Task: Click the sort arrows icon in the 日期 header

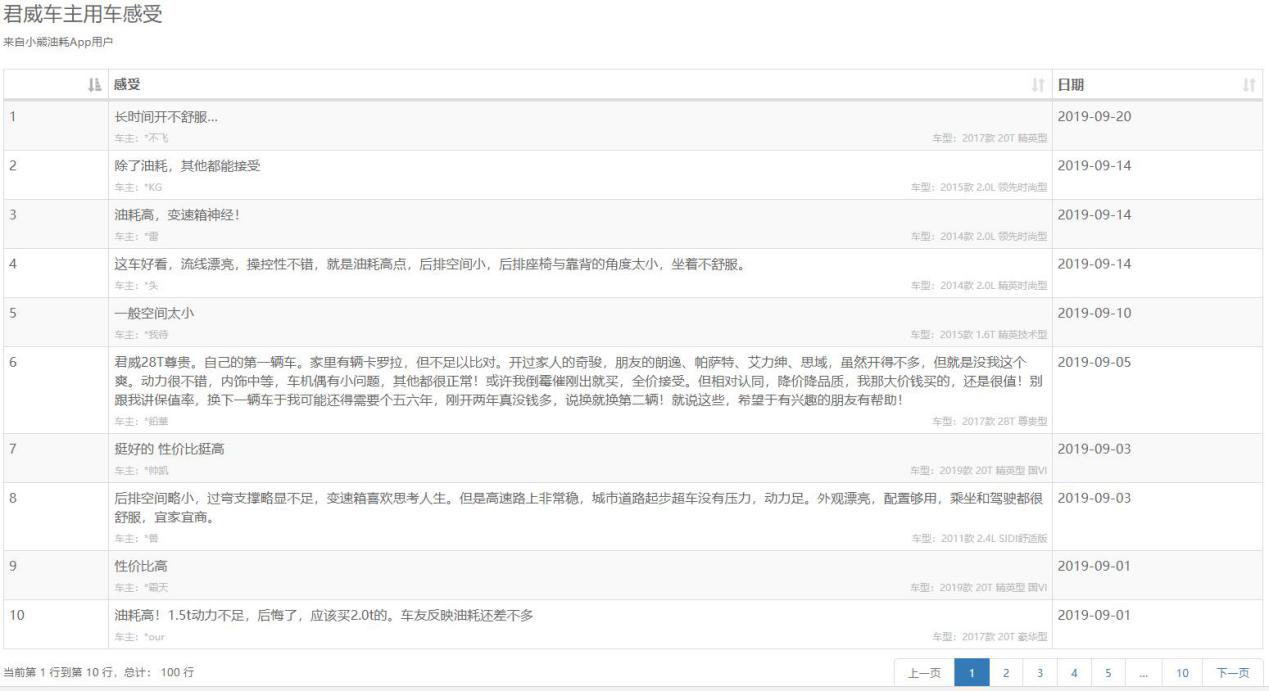Action: 1248,85
